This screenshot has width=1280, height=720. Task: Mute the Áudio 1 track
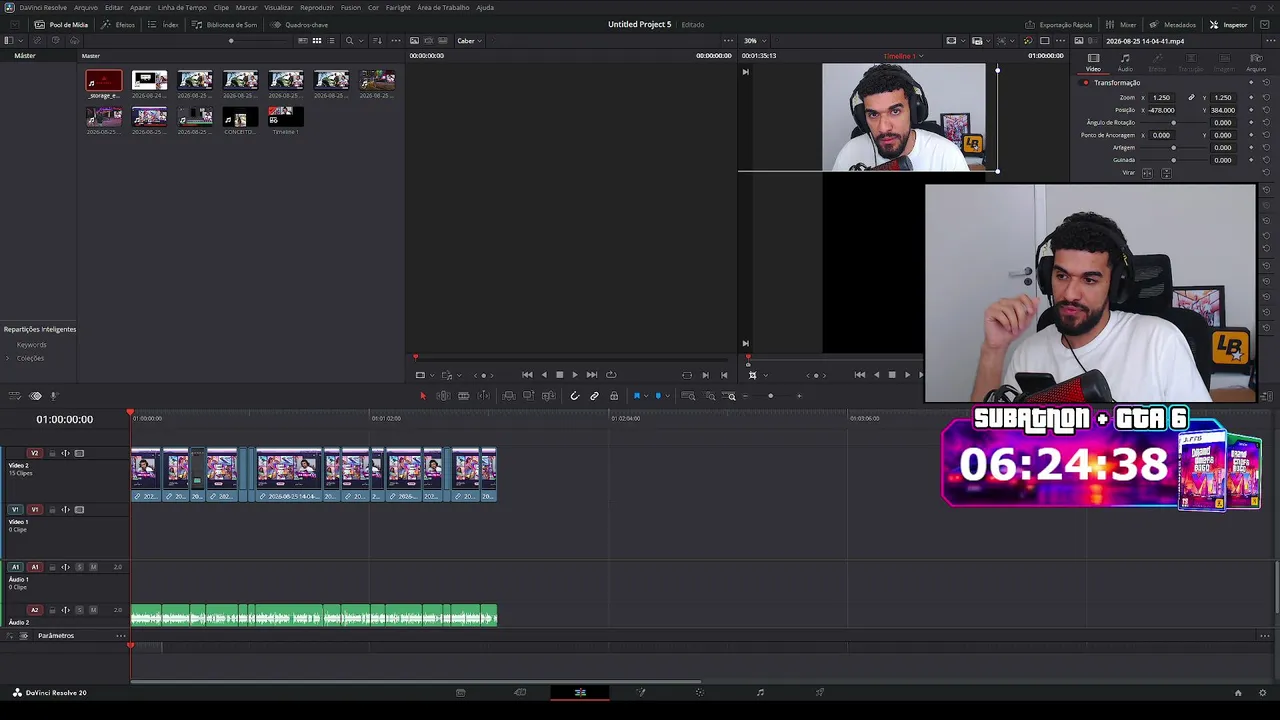(x=93, y=567)
